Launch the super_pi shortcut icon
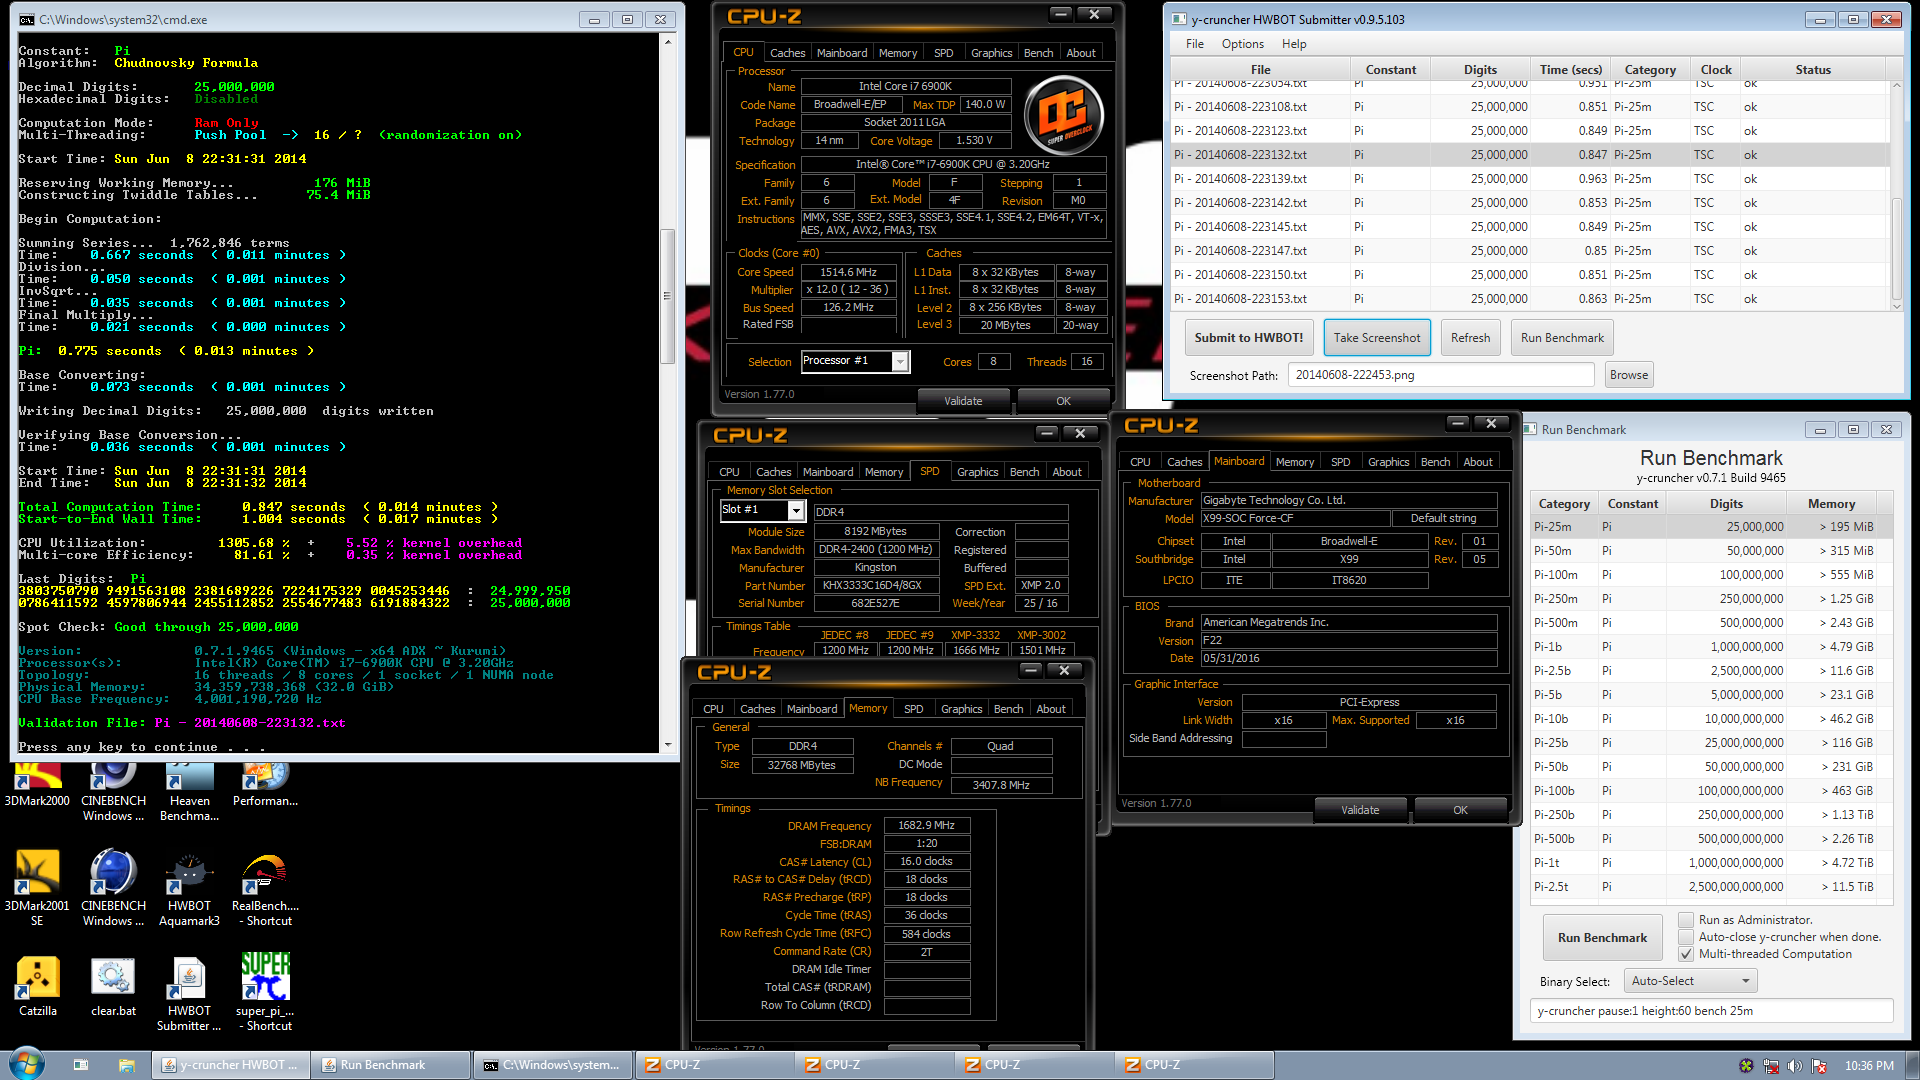The width and height of the screenshot is (1920, 1080). 265,993
